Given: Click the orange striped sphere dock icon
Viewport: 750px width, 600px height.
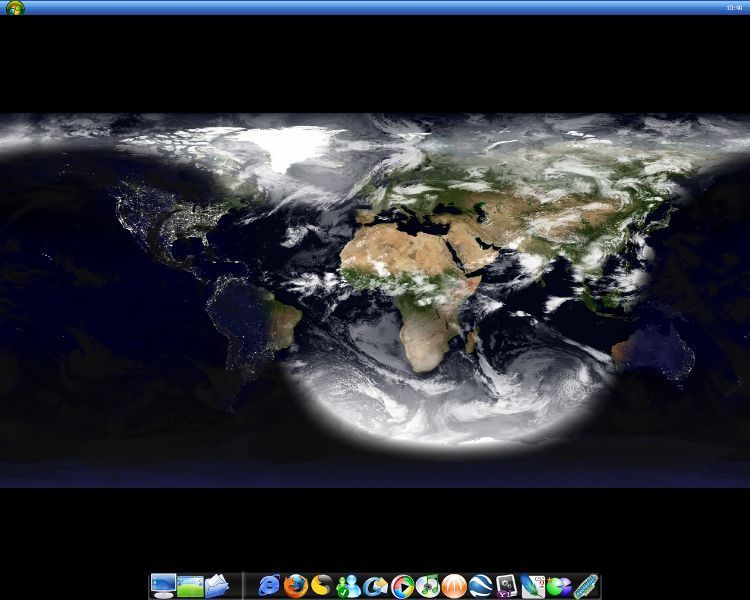Looking at the screenshot, I should [454, 586].
